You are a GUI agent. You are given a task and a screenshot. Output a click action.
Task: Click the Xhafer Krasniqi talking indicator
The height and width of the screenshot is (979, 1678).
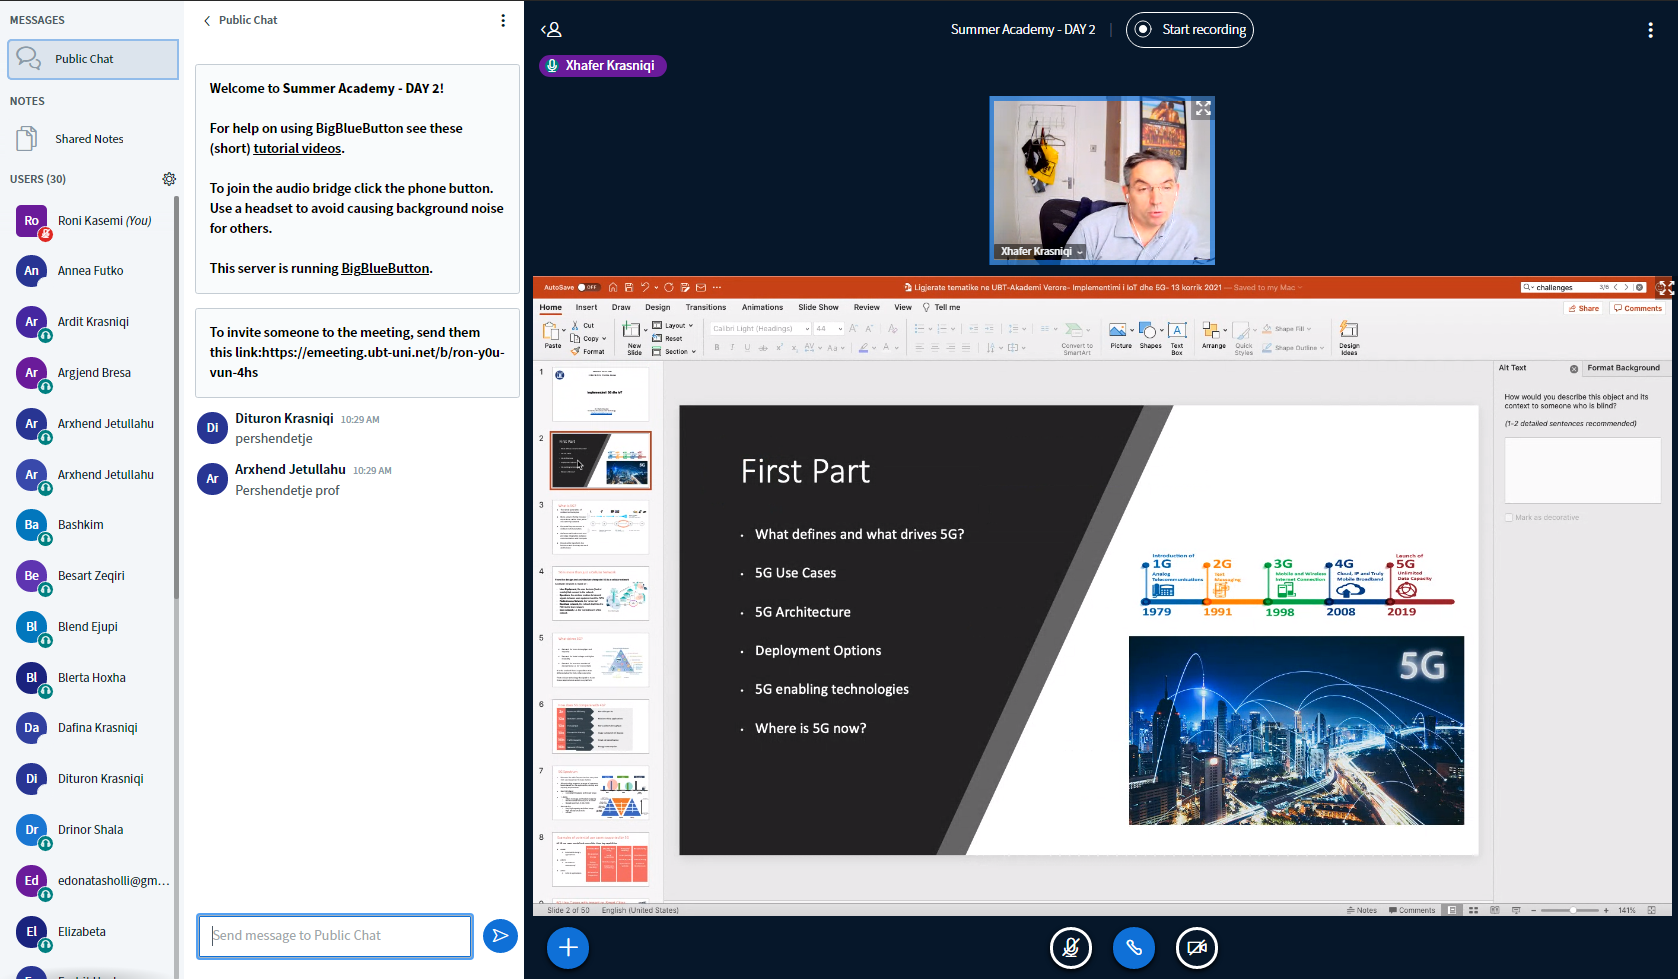coord(602,66)
